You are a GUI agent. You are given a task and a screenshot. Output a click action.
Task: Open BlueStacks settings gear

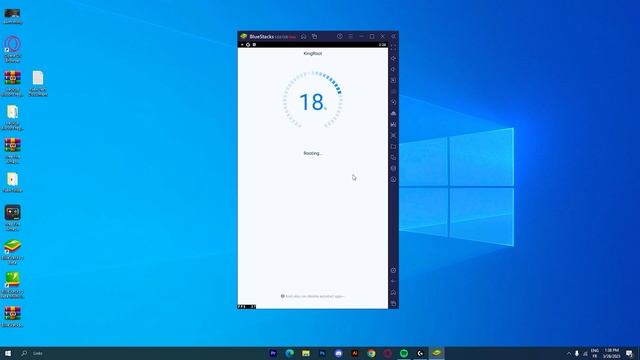393,270
